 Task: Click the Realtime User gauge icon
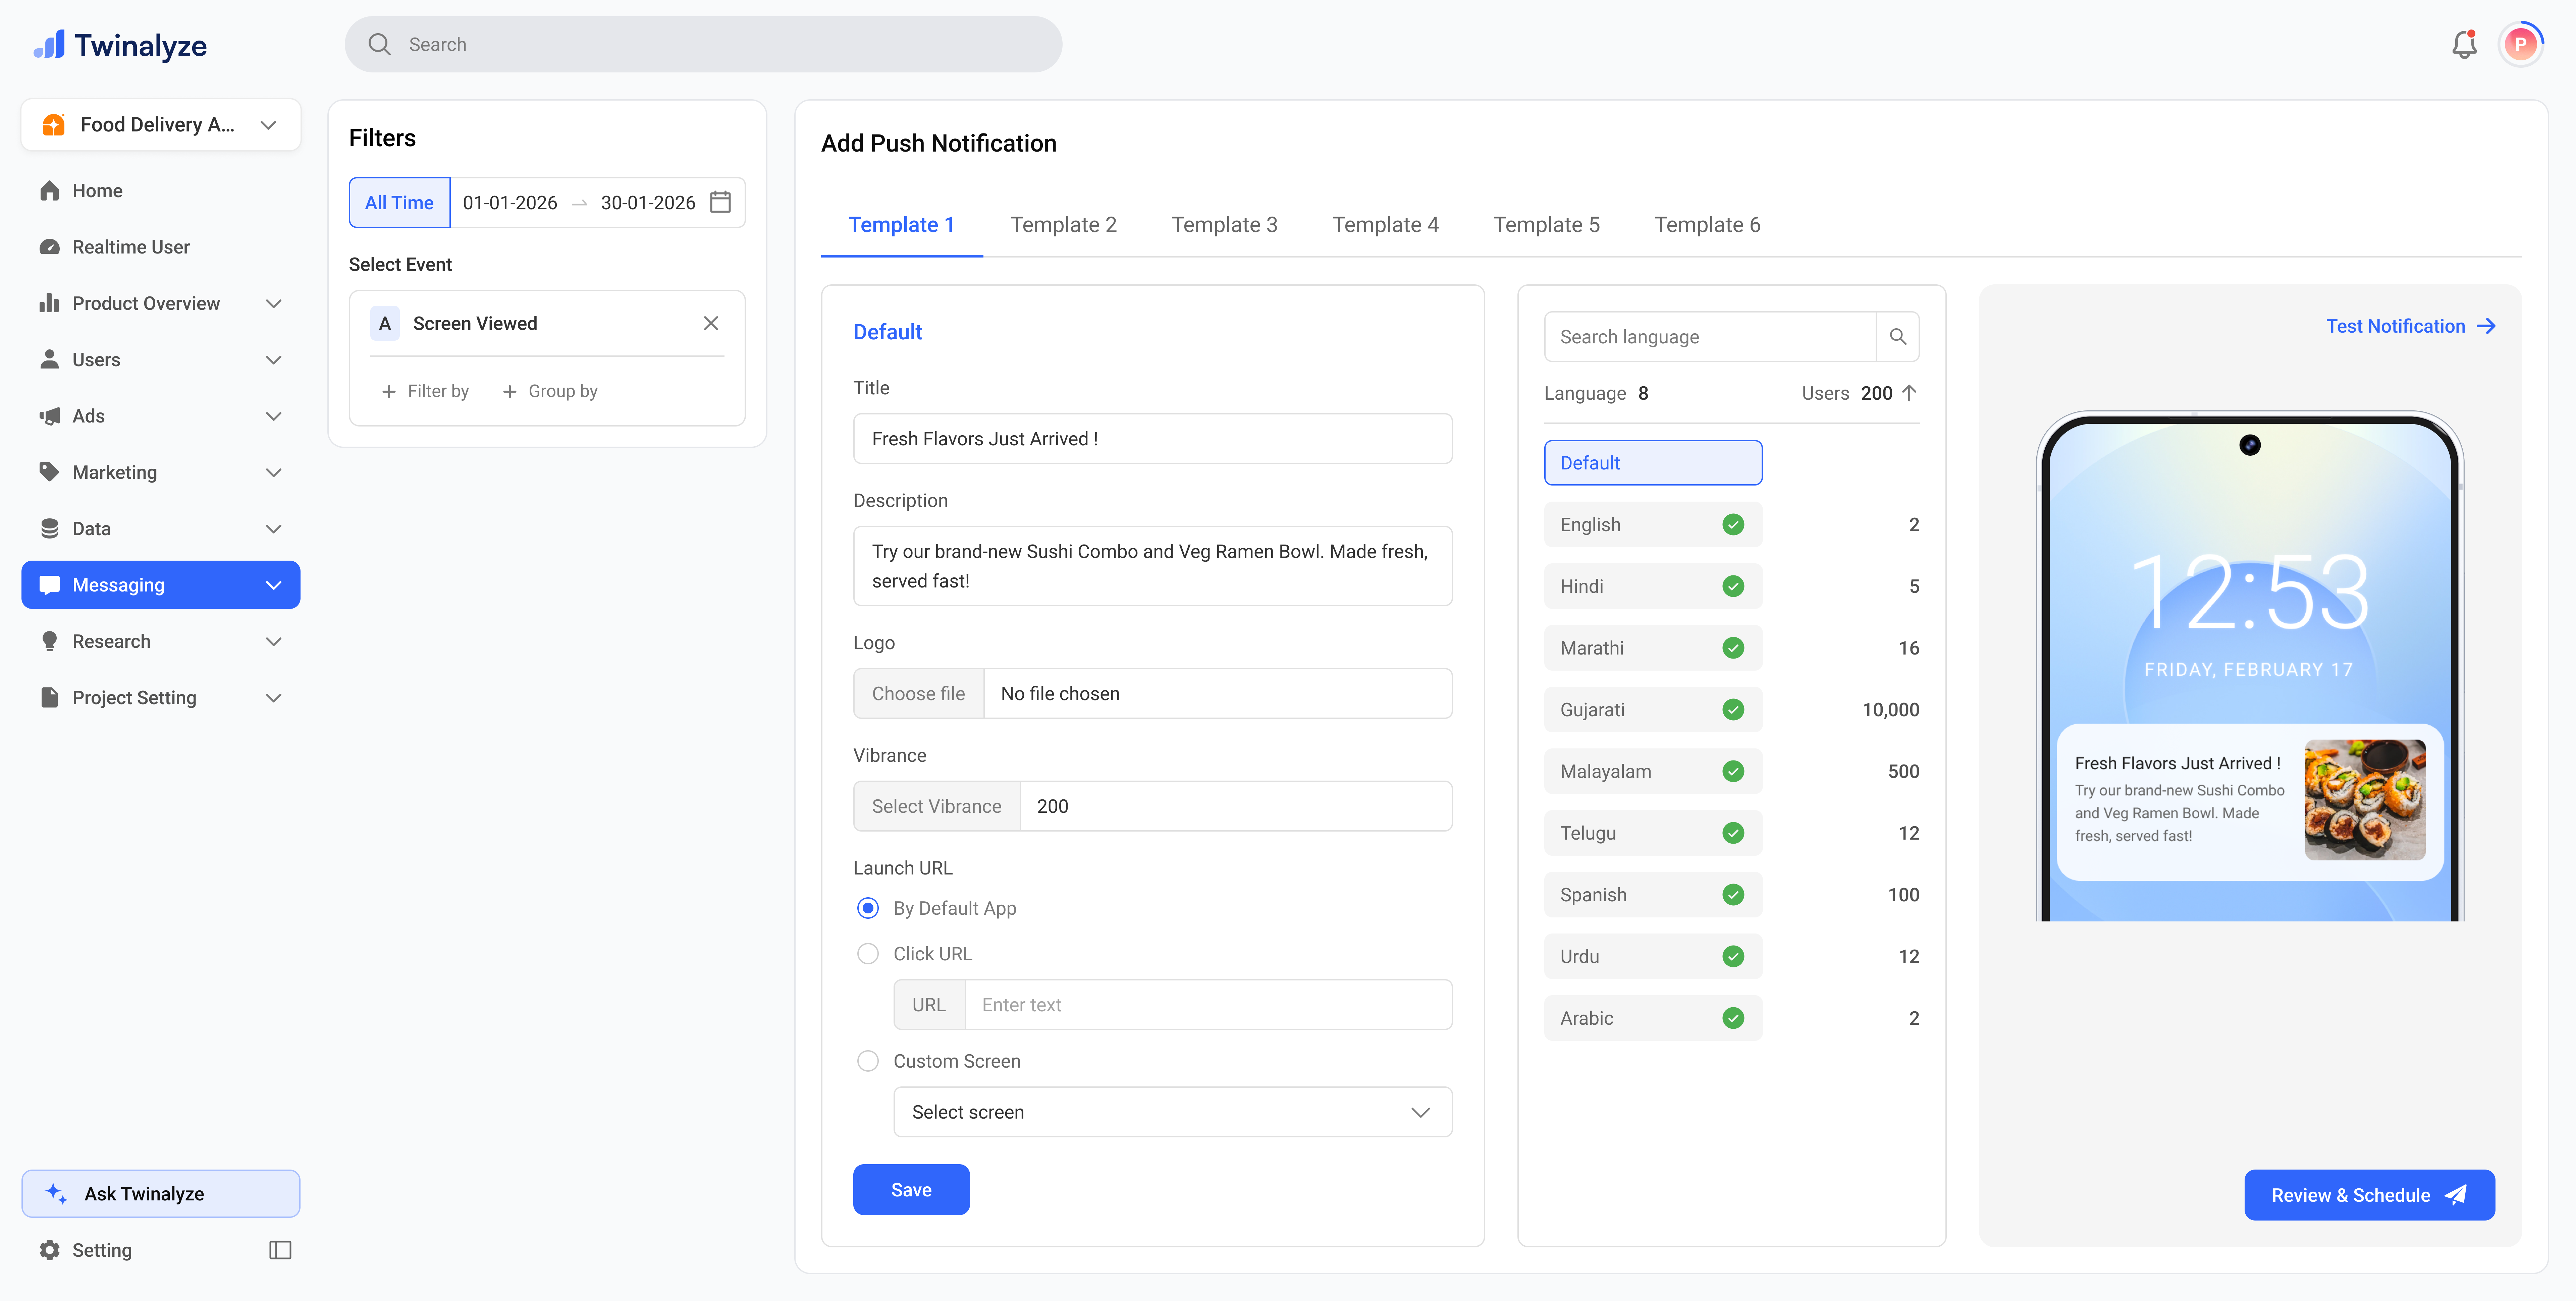(49, 247)
